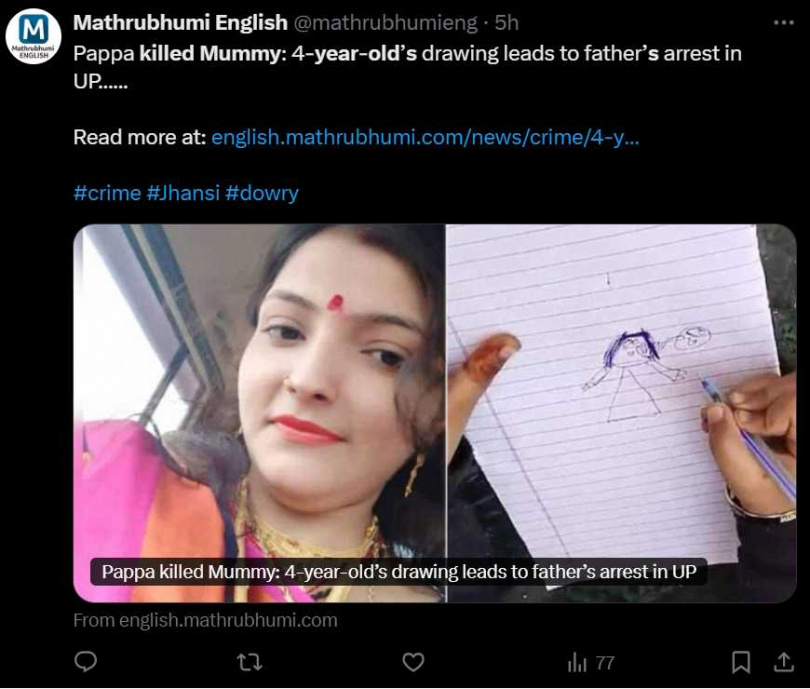Open the three-dot more options menu
Image resolution: width=810 pixels, height=689 pixels.
pyautogui.click(x=784, y=22)
